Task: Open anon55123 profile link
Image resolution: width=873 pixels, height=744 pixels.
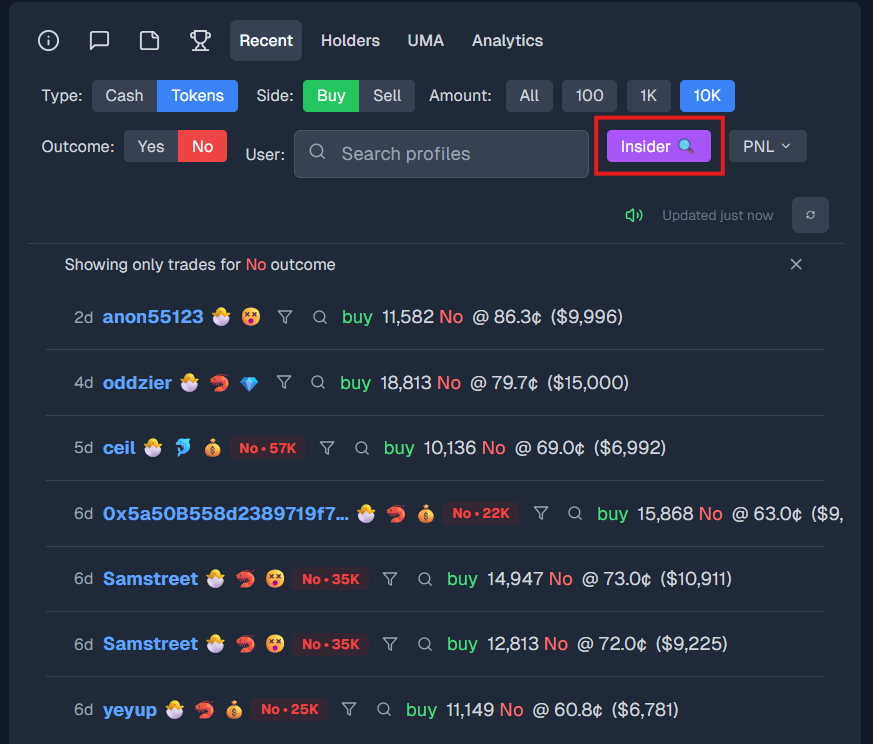Action: coord(153,317)
